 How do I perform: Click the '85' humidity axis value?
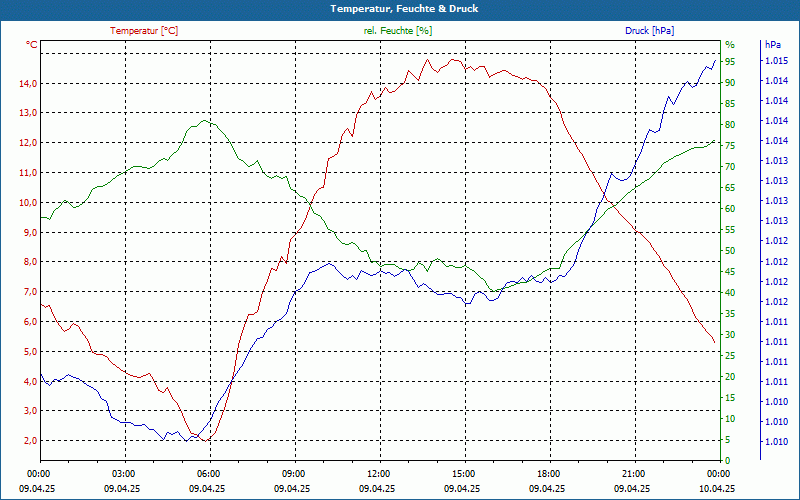click(x=730, y=104)
